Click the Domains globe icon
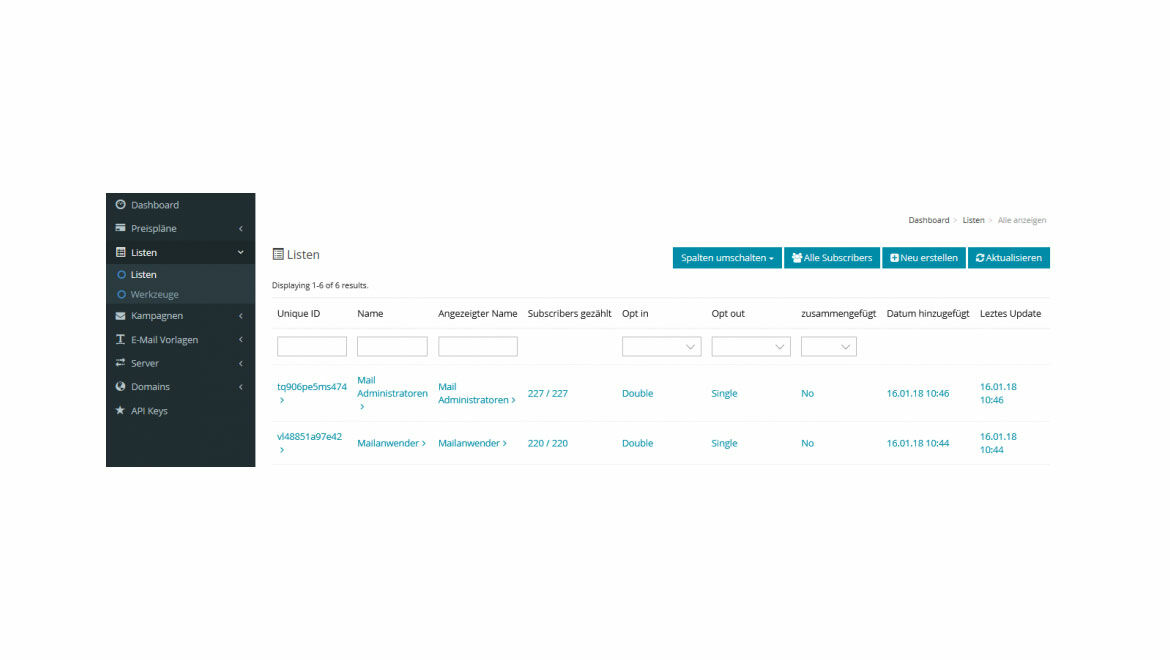The width and height of the screenshot is (1170, 660). point(120,386)
